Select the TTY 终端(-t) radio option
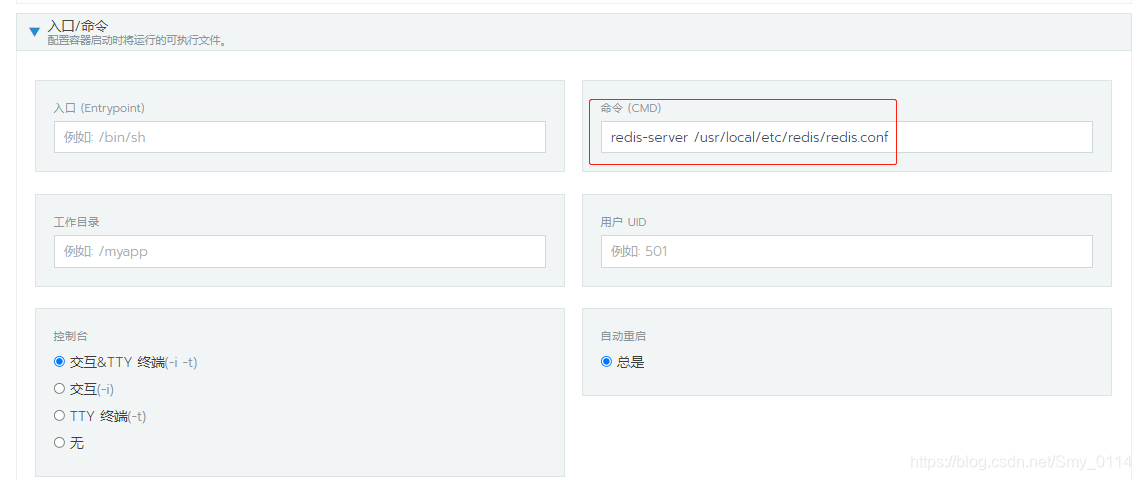 point(60,415)
